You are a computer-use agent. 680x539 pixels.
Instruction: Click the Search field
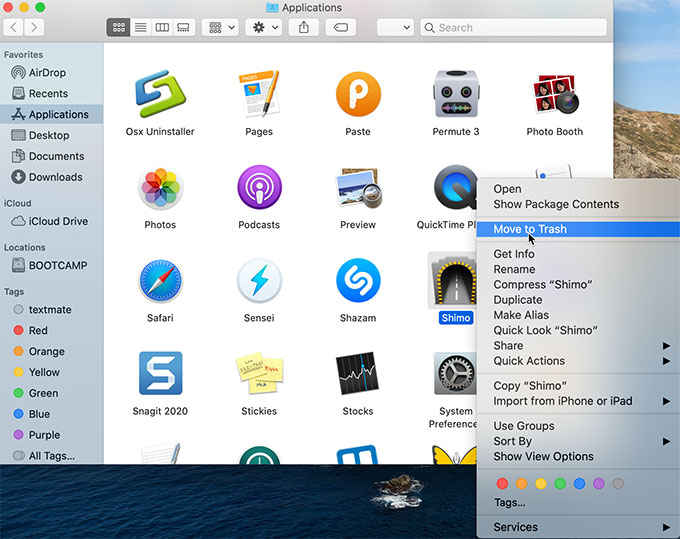[x=513, y=28]
